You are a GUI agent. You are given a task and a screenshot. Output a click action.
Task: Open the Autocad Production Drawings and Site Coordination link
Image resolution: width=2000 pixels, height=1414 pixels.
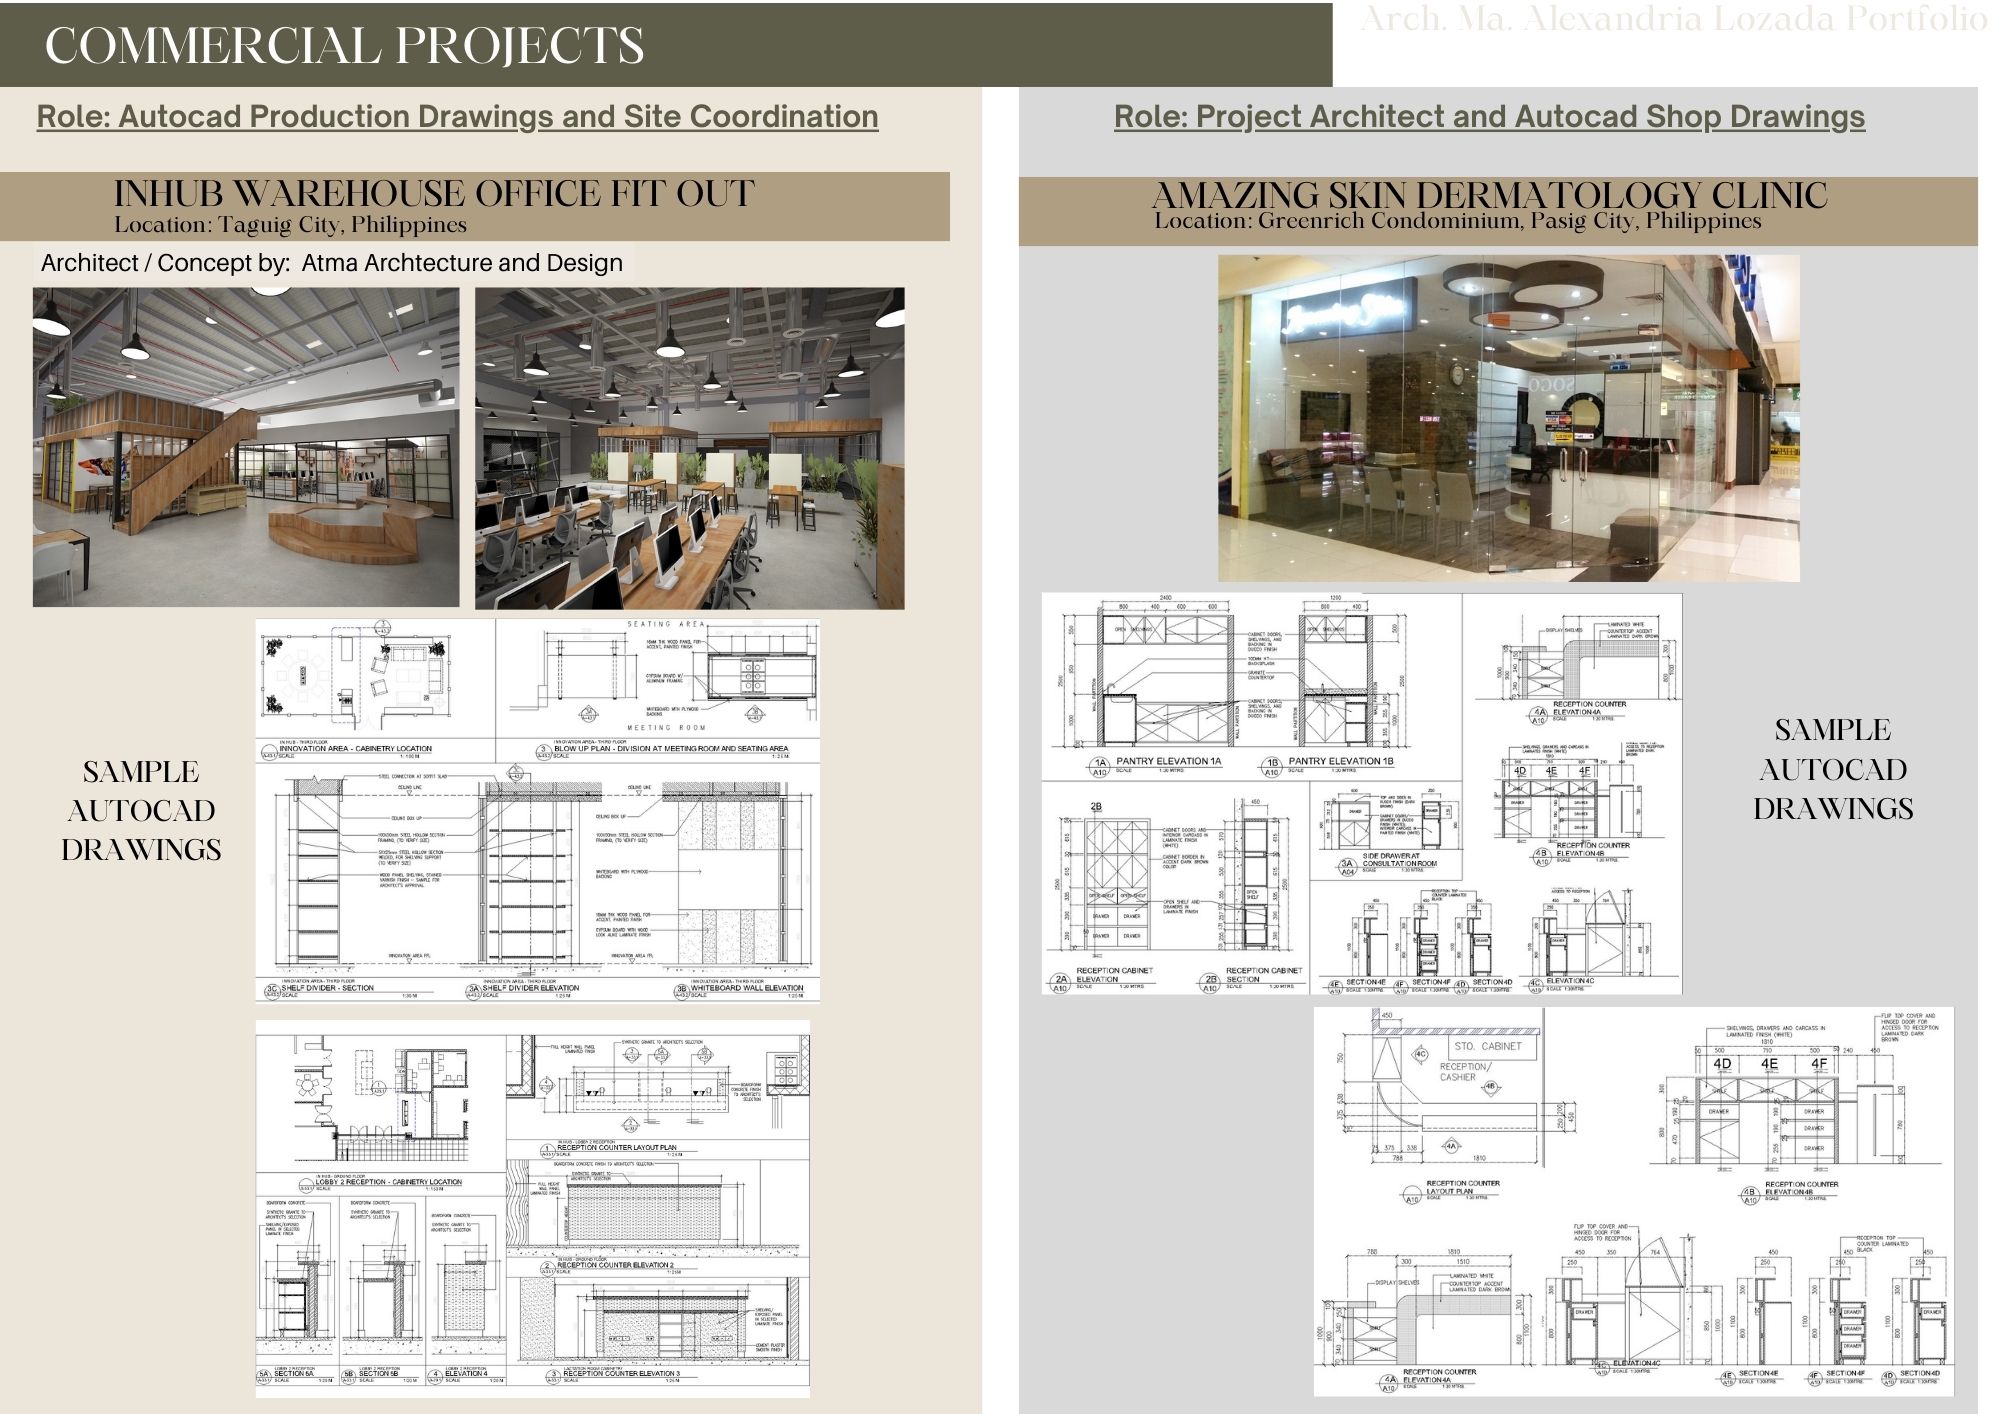pyautogui.click(x=458, y=116)
